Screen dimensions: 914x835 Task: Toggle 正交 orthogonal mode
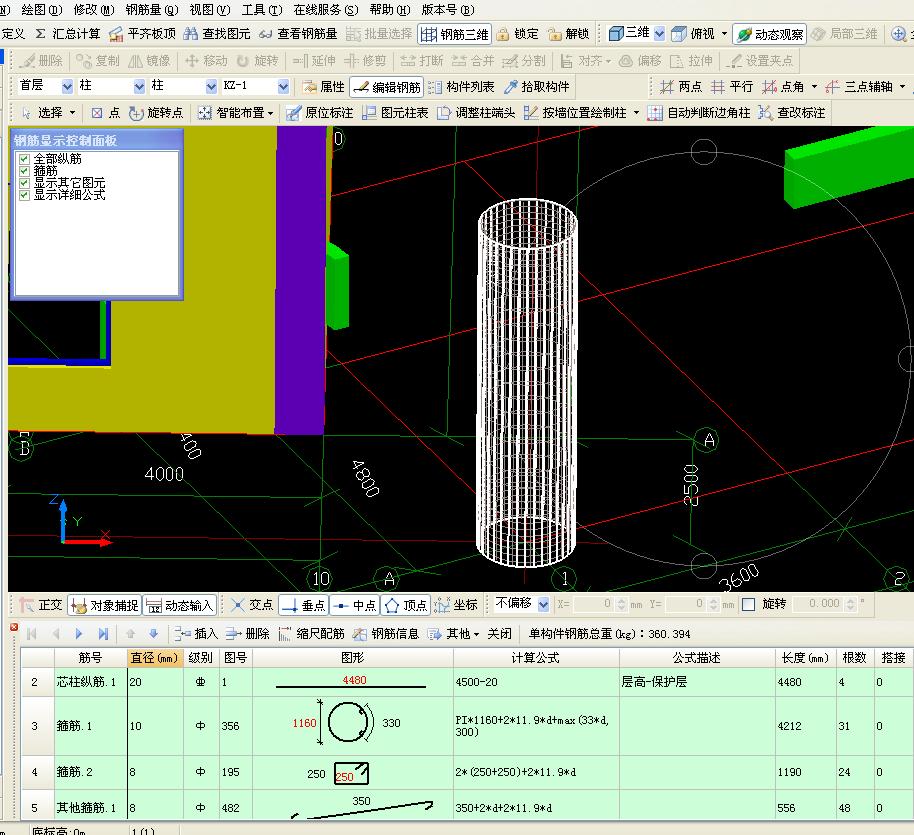pyautogui.click(x=41, y=605)
